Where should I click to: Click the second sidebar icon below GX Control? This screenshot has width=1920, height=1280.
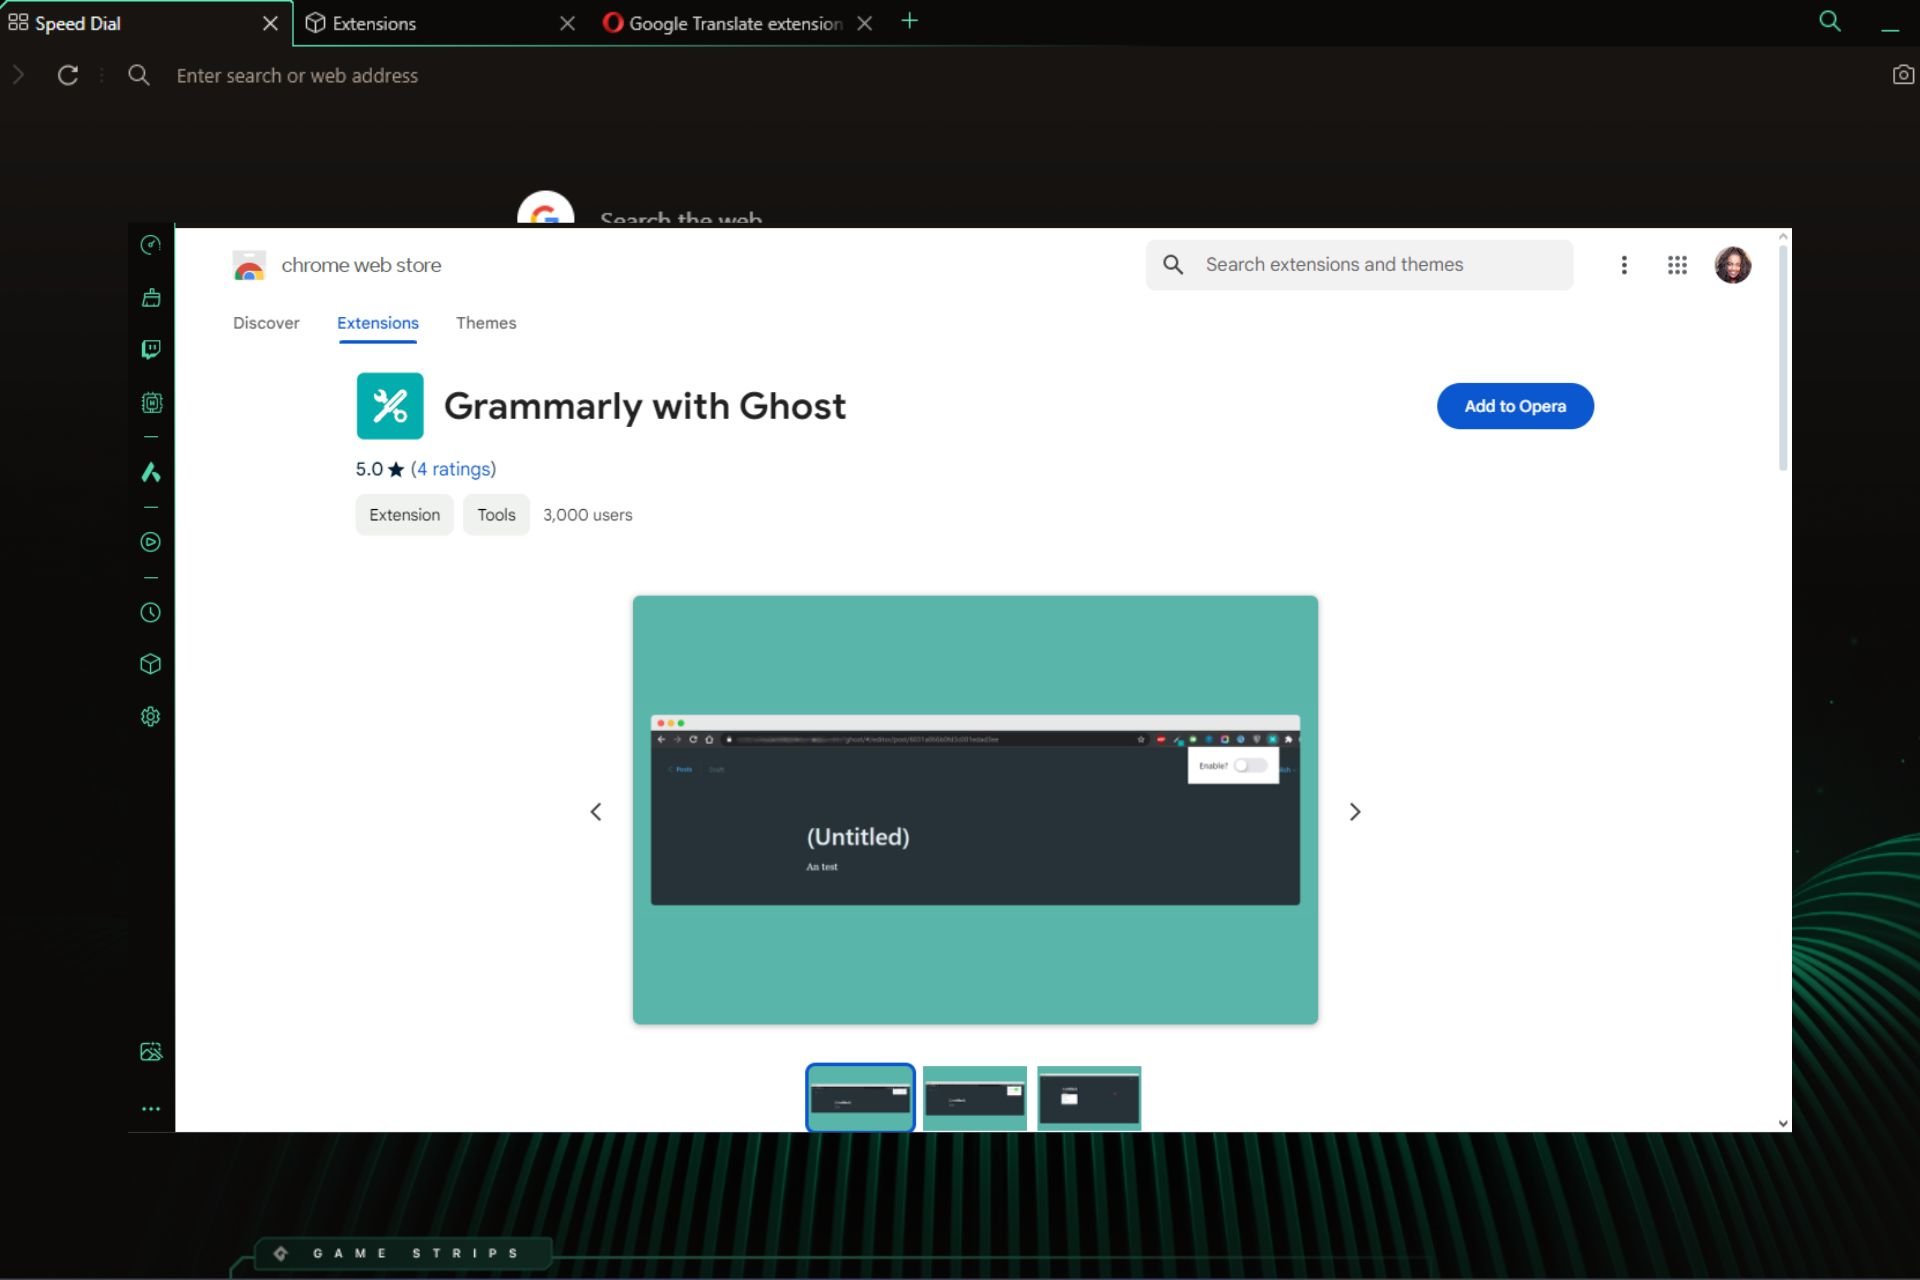click(151, 297)
